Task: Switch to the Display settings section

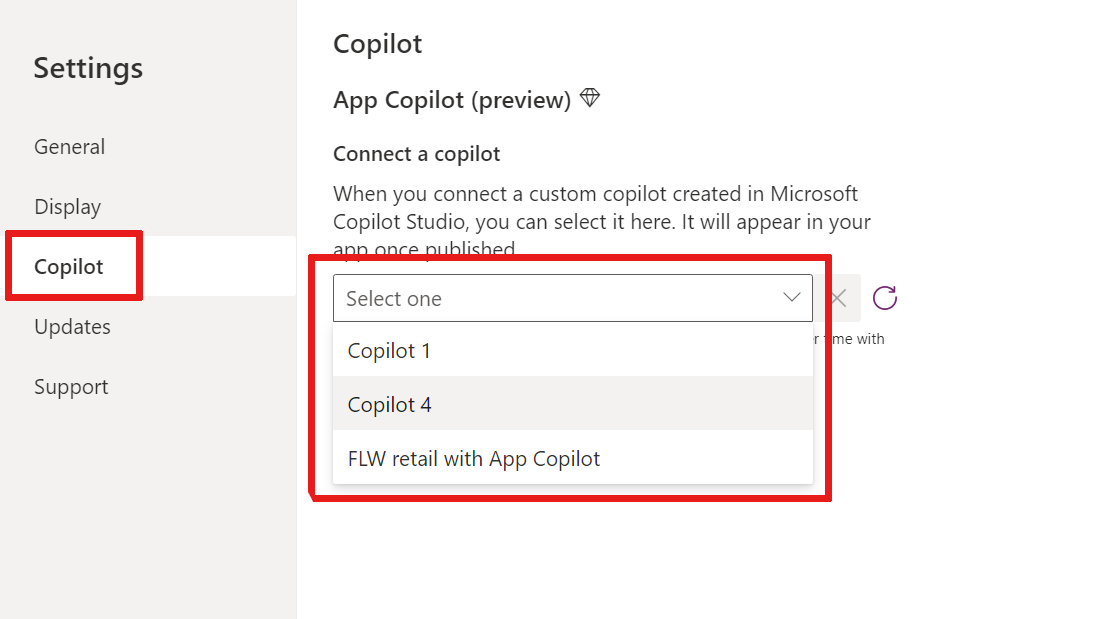Action: [x=67, y=207]
